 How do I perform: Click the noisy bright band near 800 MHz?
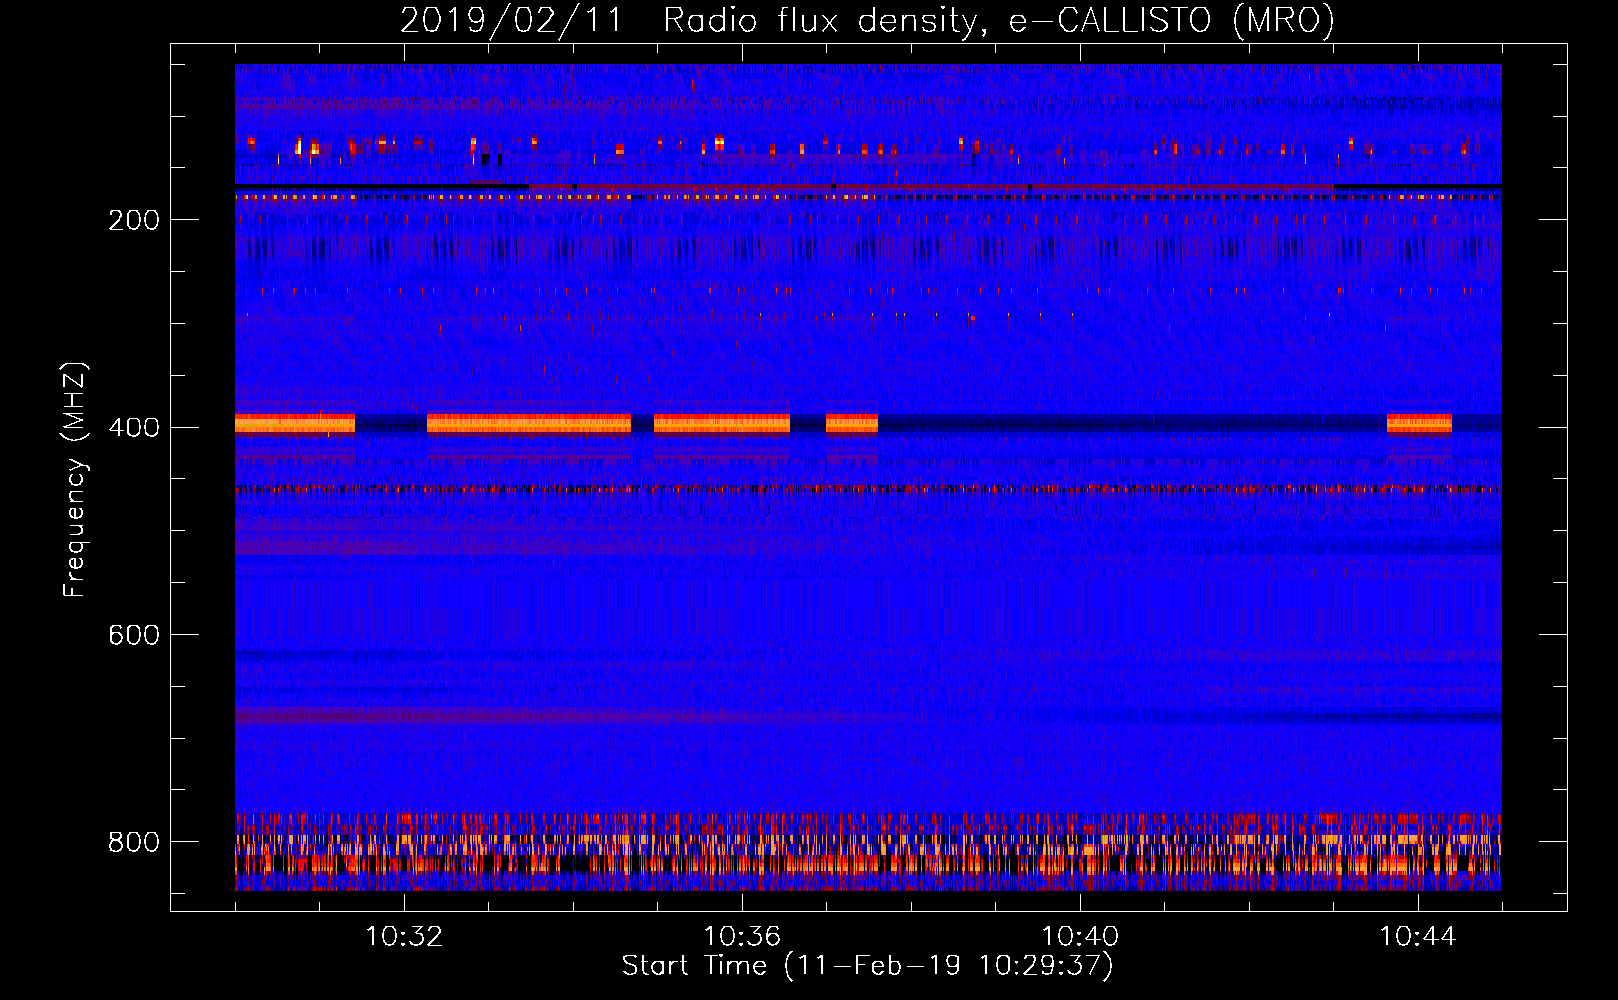[868, 852]
